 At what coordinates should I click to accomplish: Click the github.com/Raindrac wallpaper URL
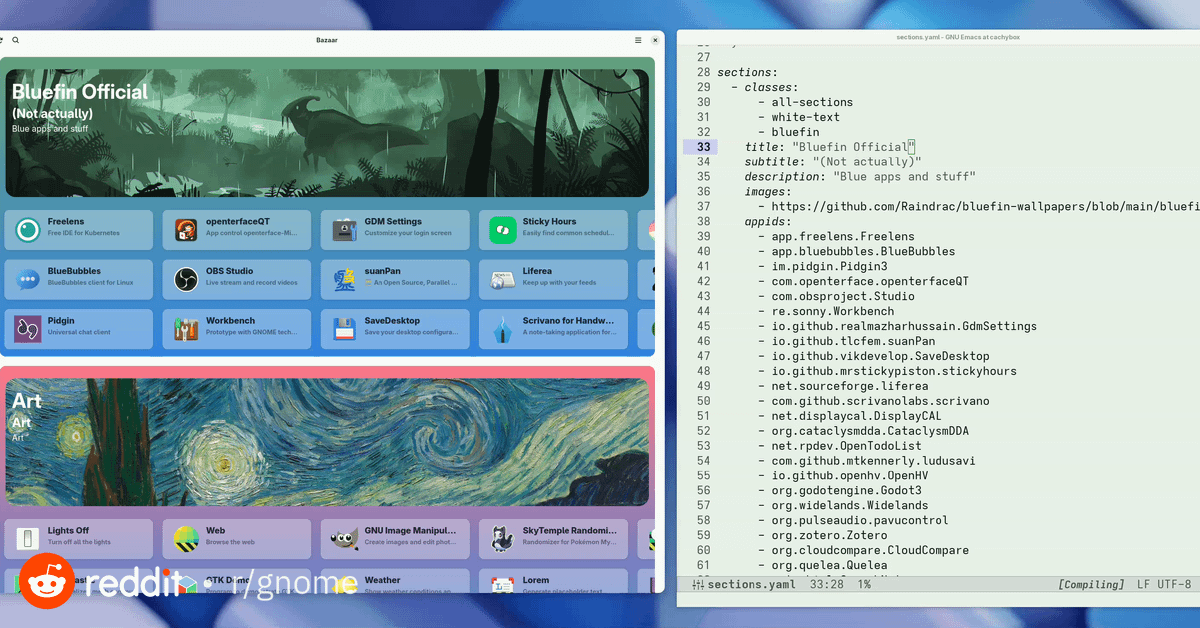[985, 207]
